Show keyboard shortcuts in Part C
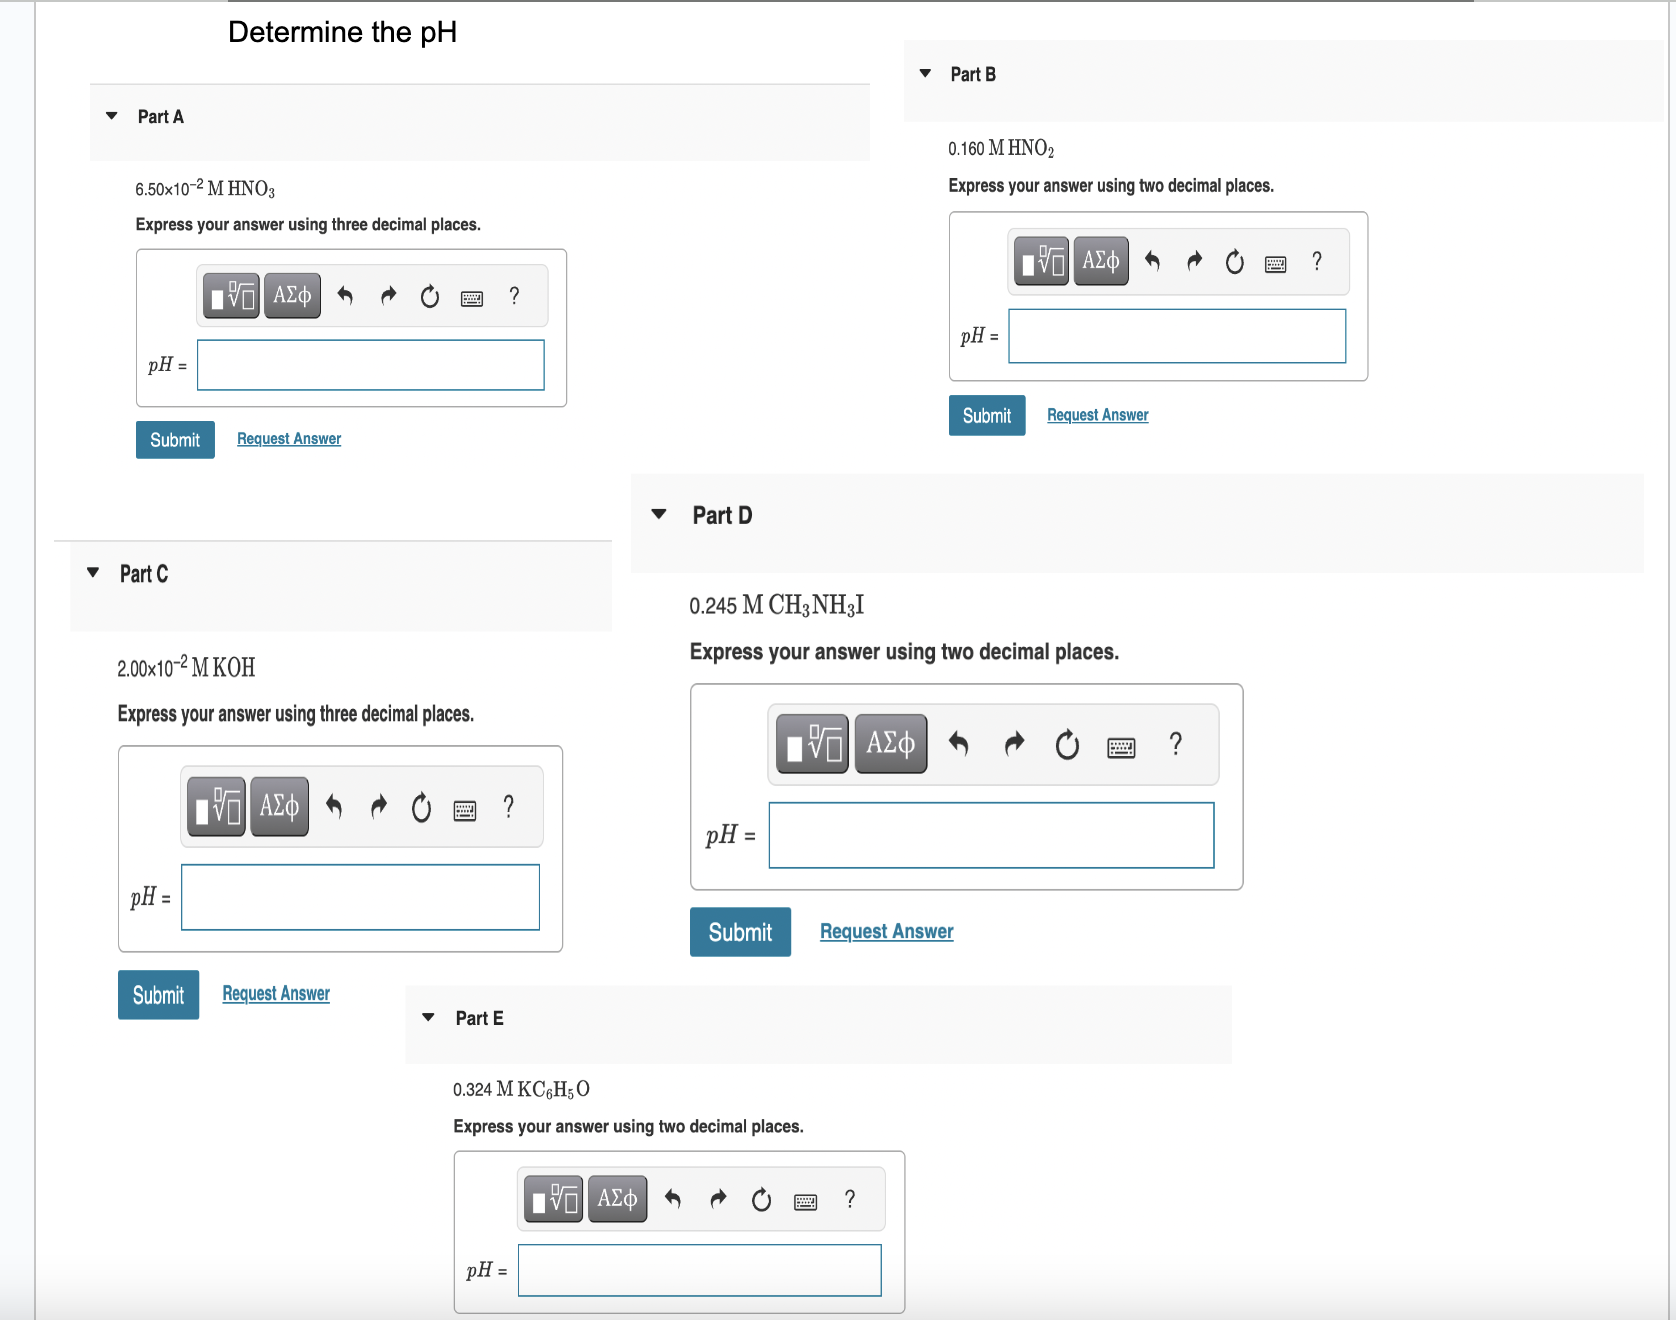Image resolution: width=1676 pixels, height=1320 pixels. coord(465,810)
